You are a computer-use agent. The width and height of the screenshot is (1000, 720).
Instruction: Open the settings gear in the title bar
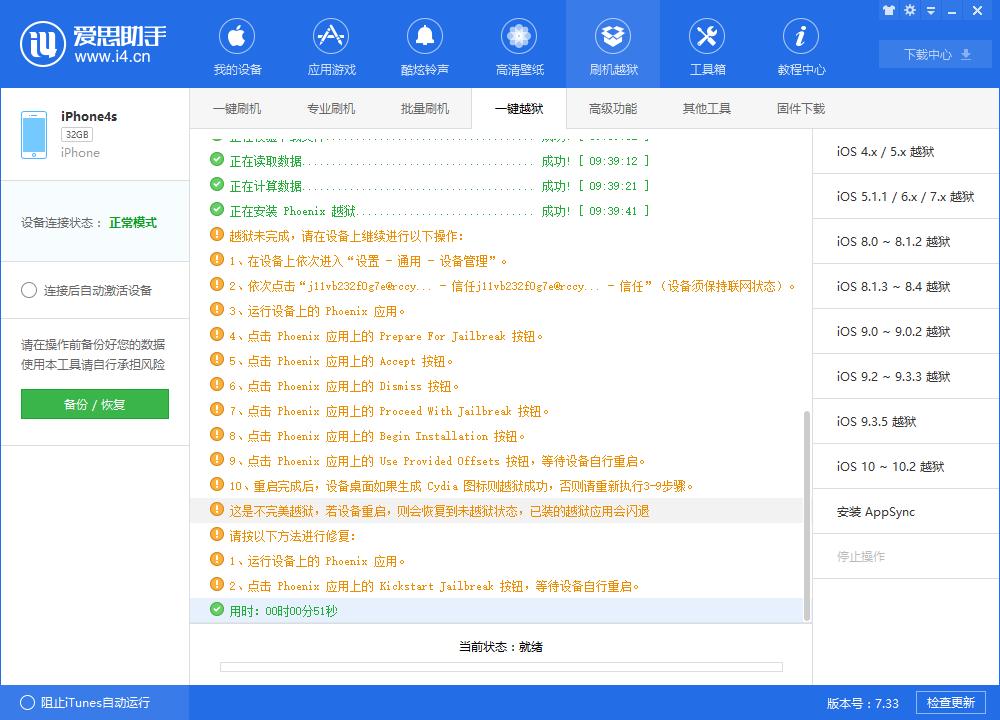(908, 11)
